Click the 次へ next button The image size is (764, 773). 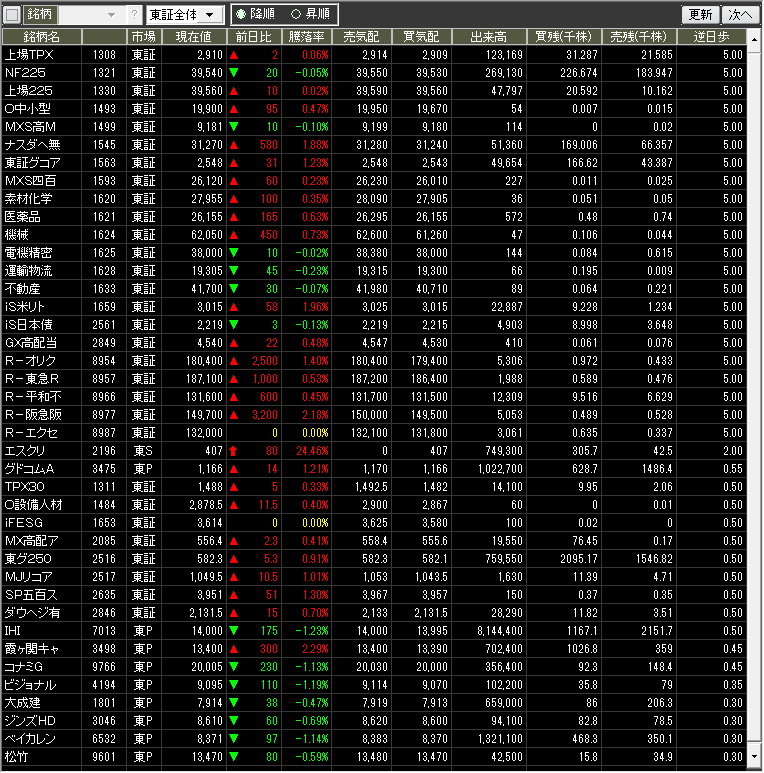[740, 15]
